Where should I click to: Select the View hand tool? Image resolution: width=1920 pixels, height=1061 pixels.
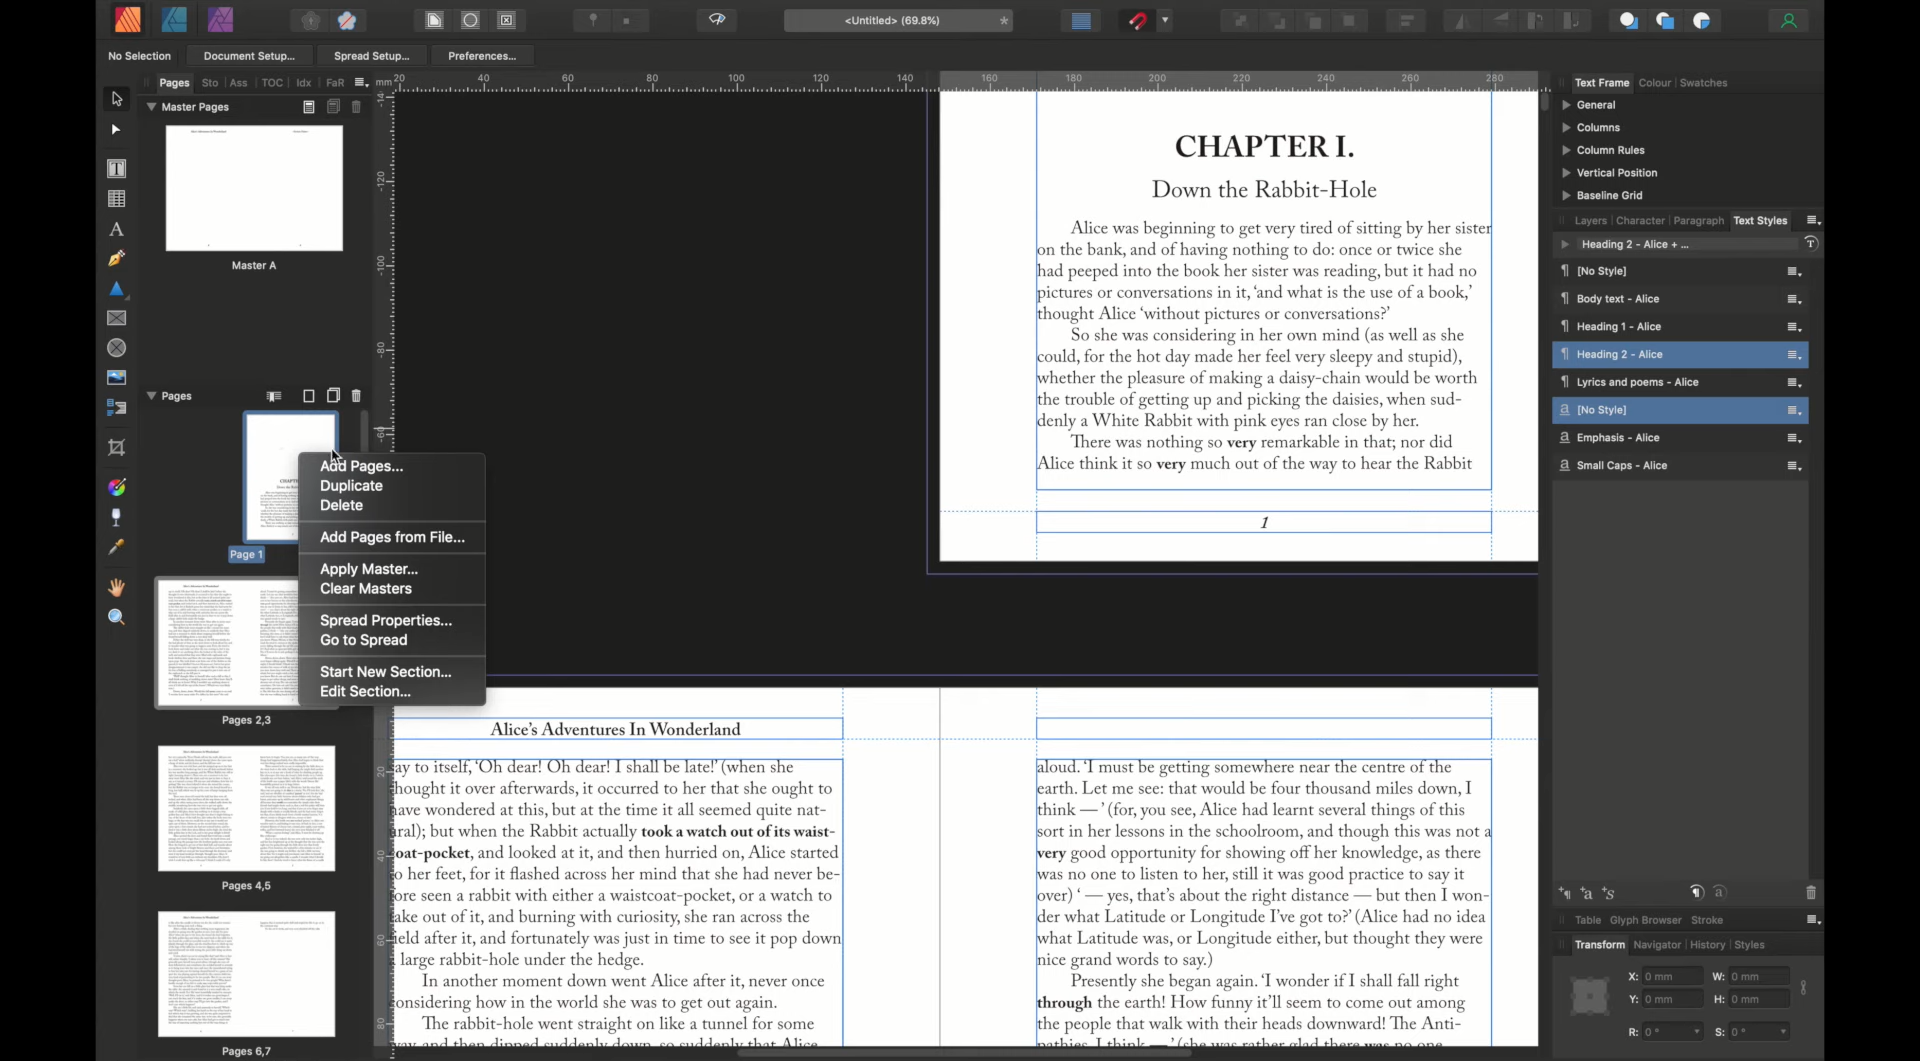tap(117, 587)
